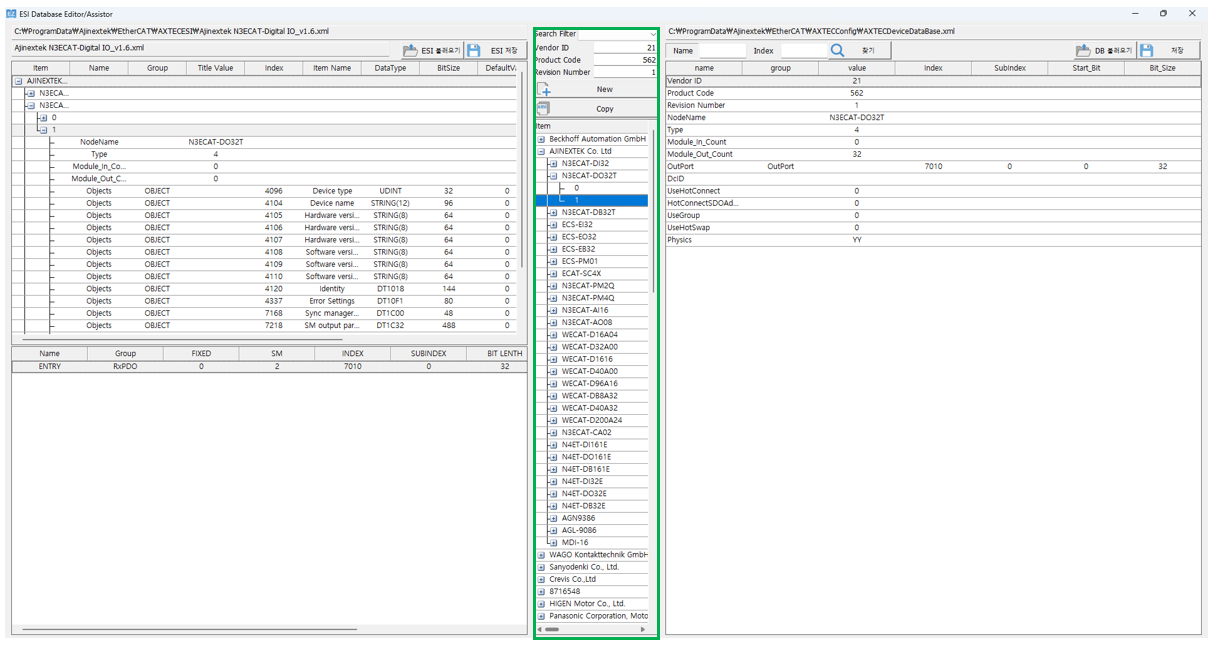Click the DB 불러오기 load button
1215x647 pixels.
1104,50
